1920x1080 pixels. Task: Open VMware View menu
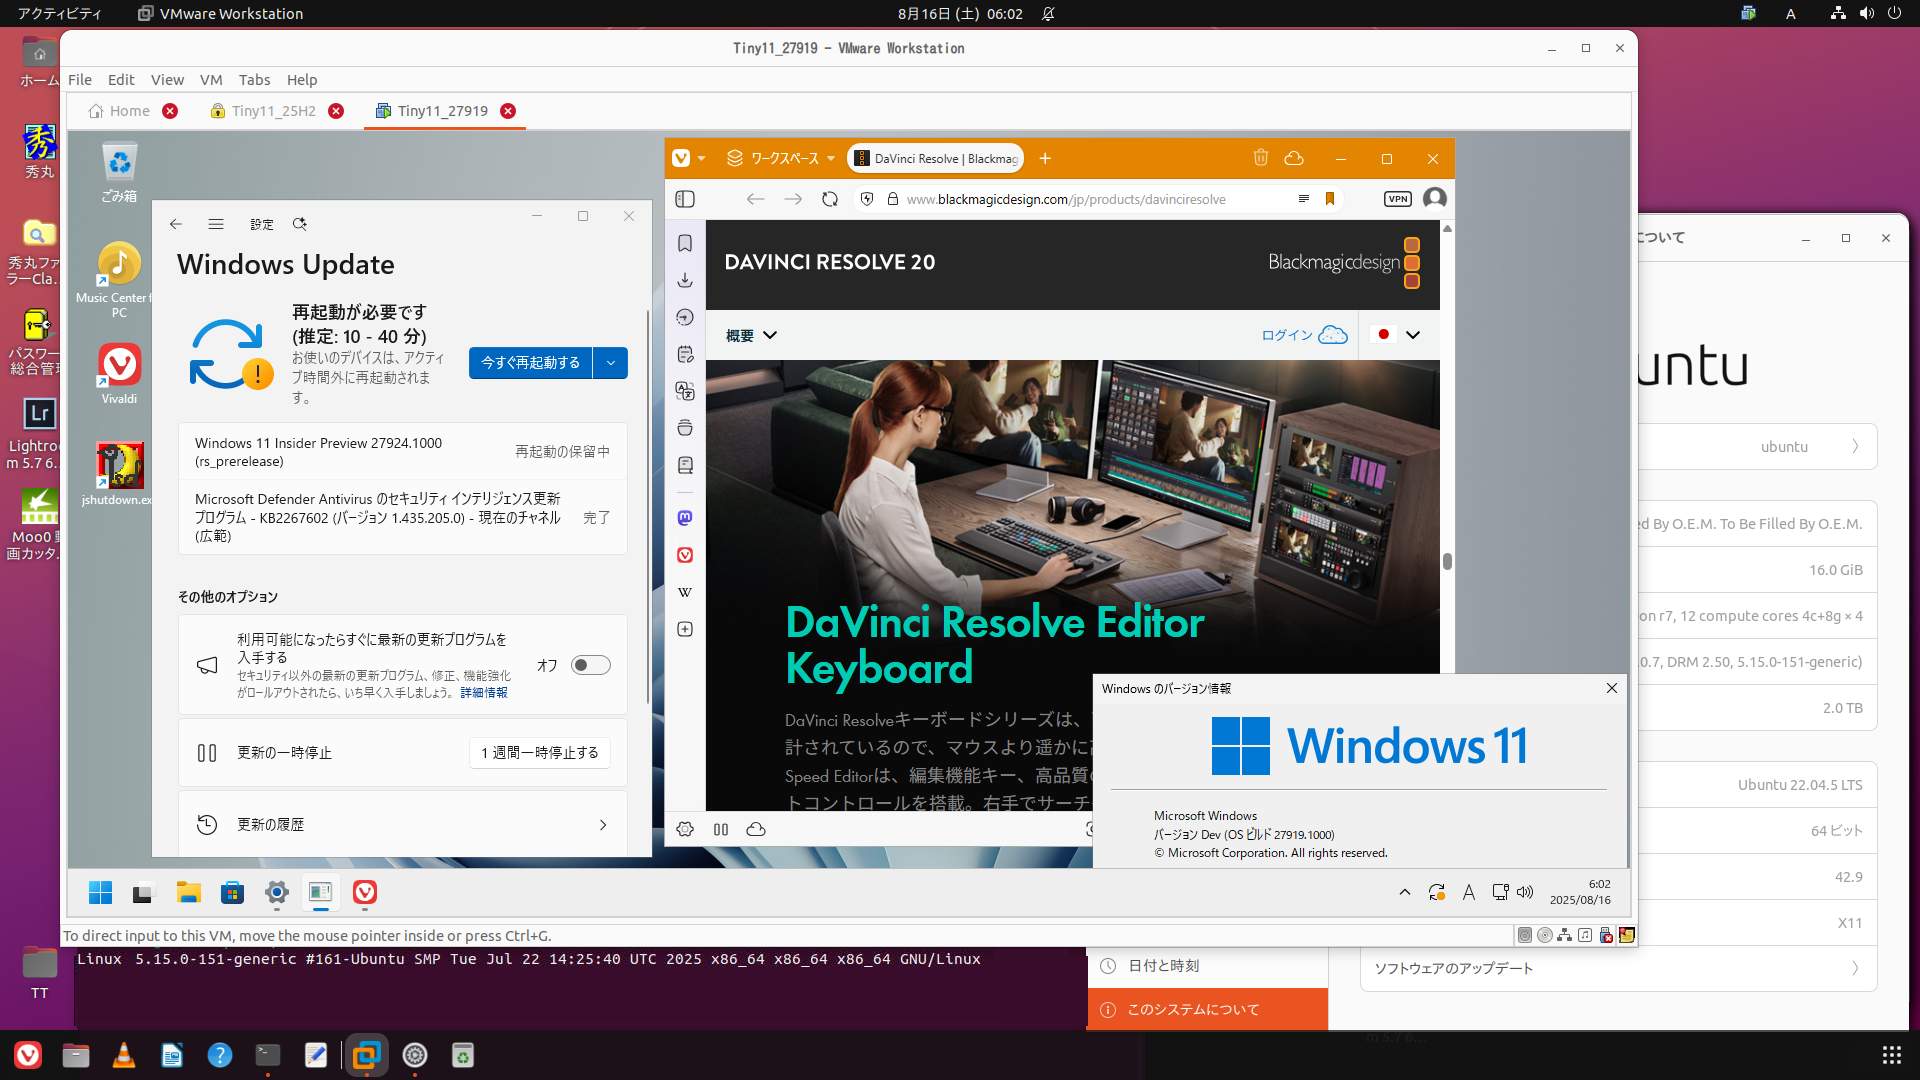167,80
